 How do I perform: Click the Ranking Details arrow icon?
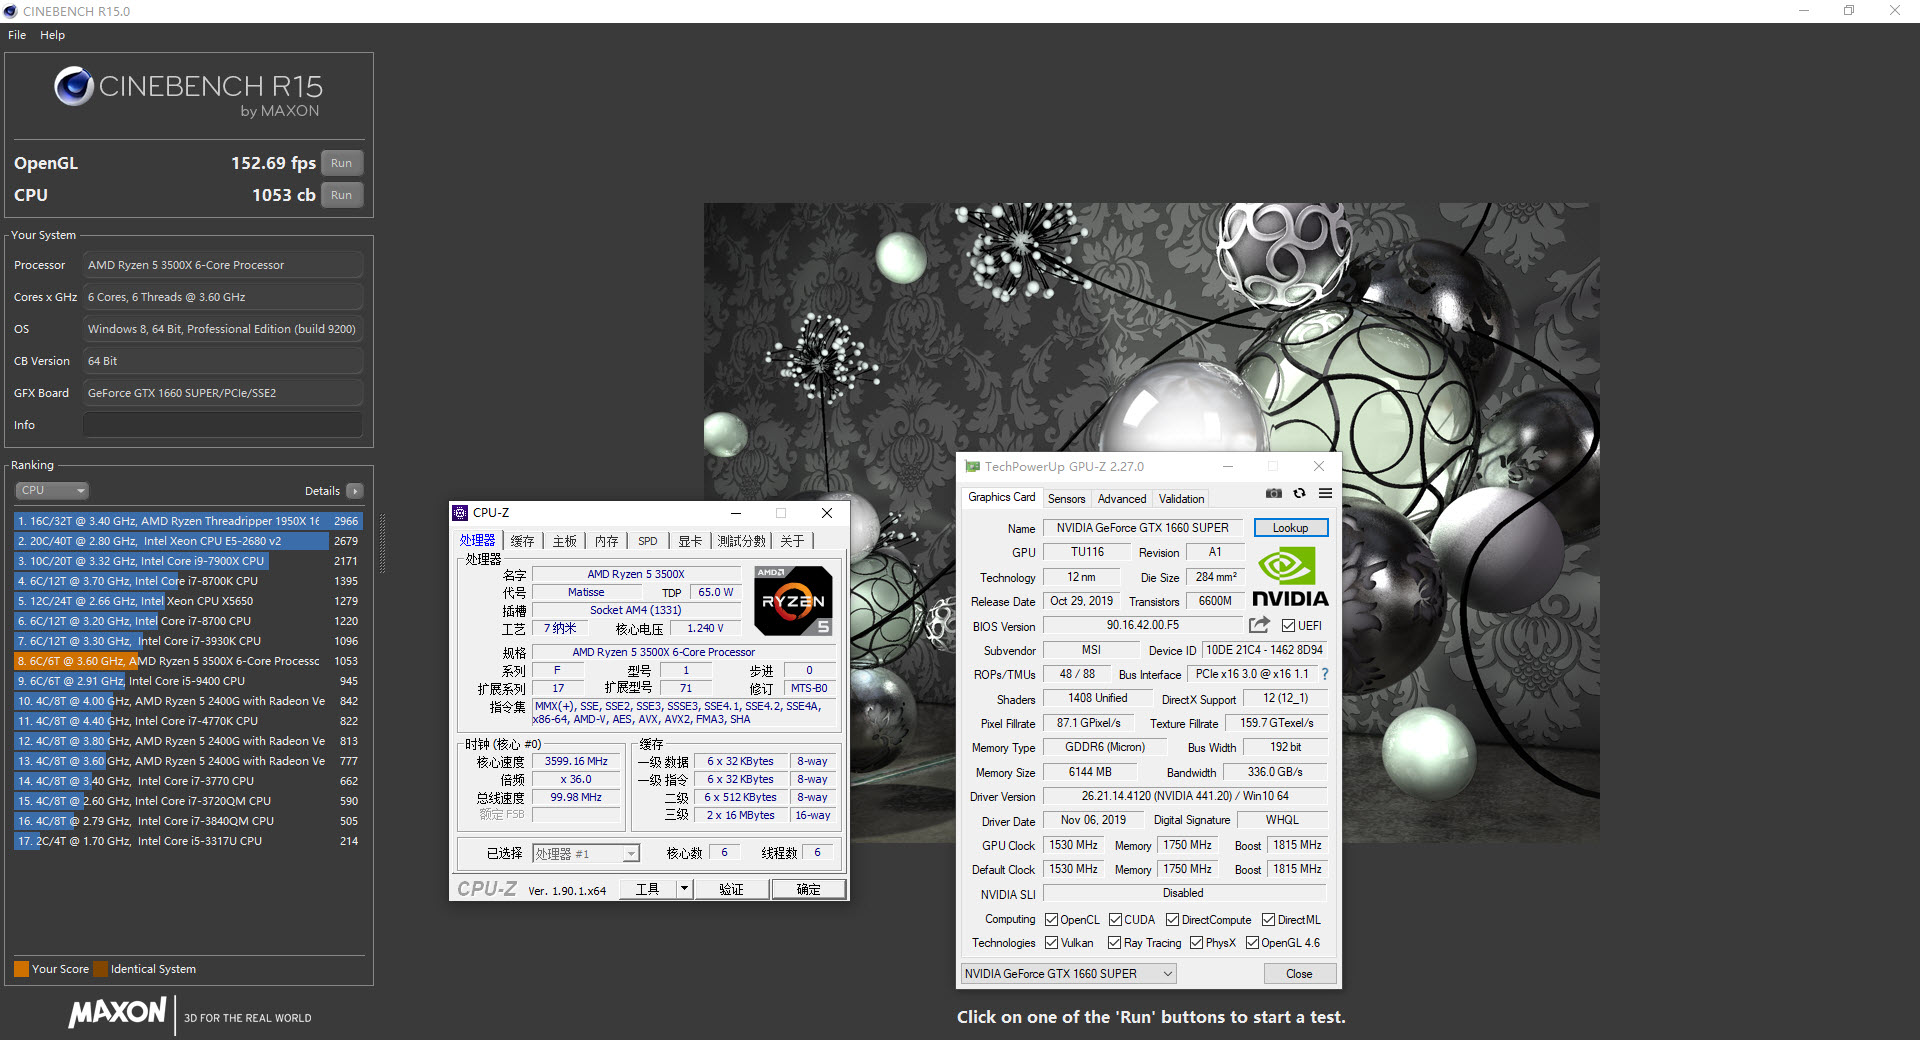tap(355, 491)
